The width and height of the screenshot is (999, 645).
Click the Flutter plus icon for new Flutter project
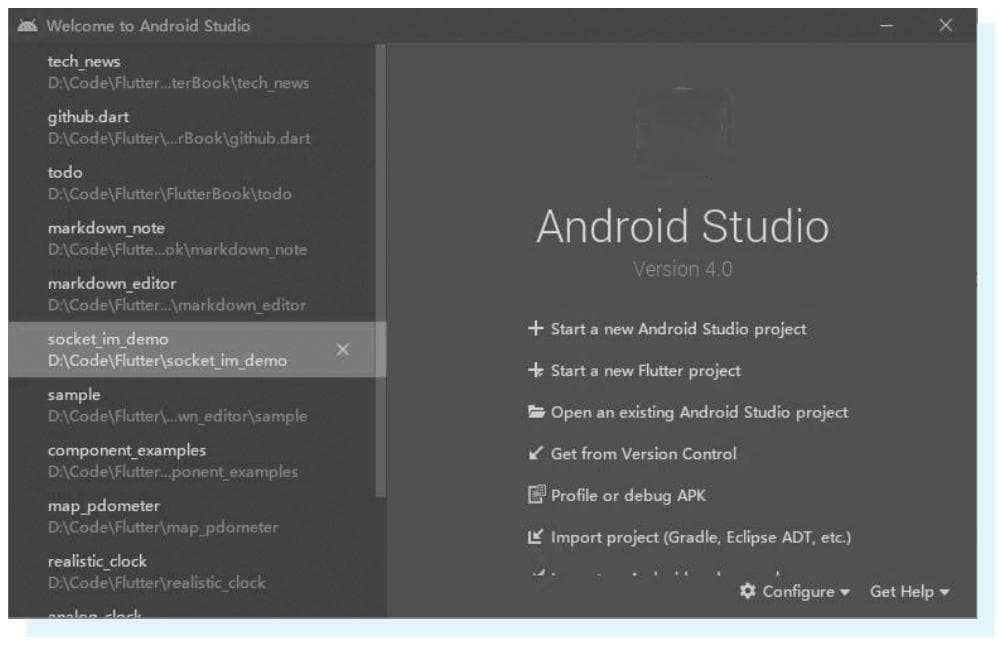click(535, 370)
